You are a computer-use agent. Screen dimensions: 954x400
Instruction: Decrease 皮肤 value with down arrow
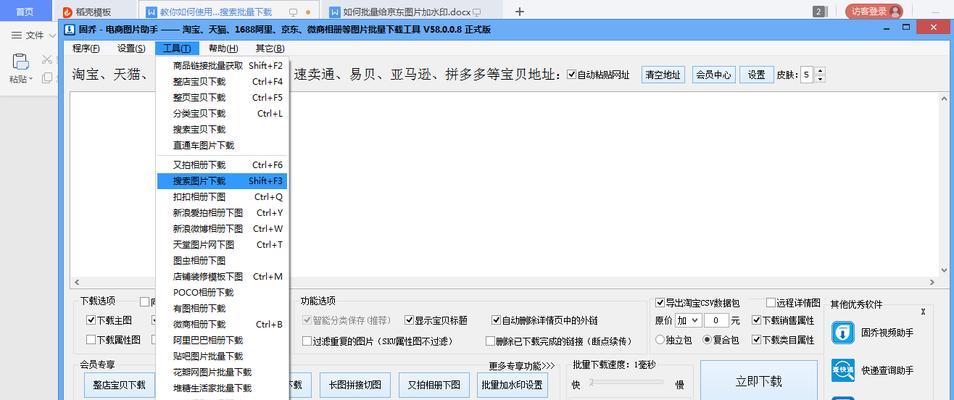(x=820, y=79)
